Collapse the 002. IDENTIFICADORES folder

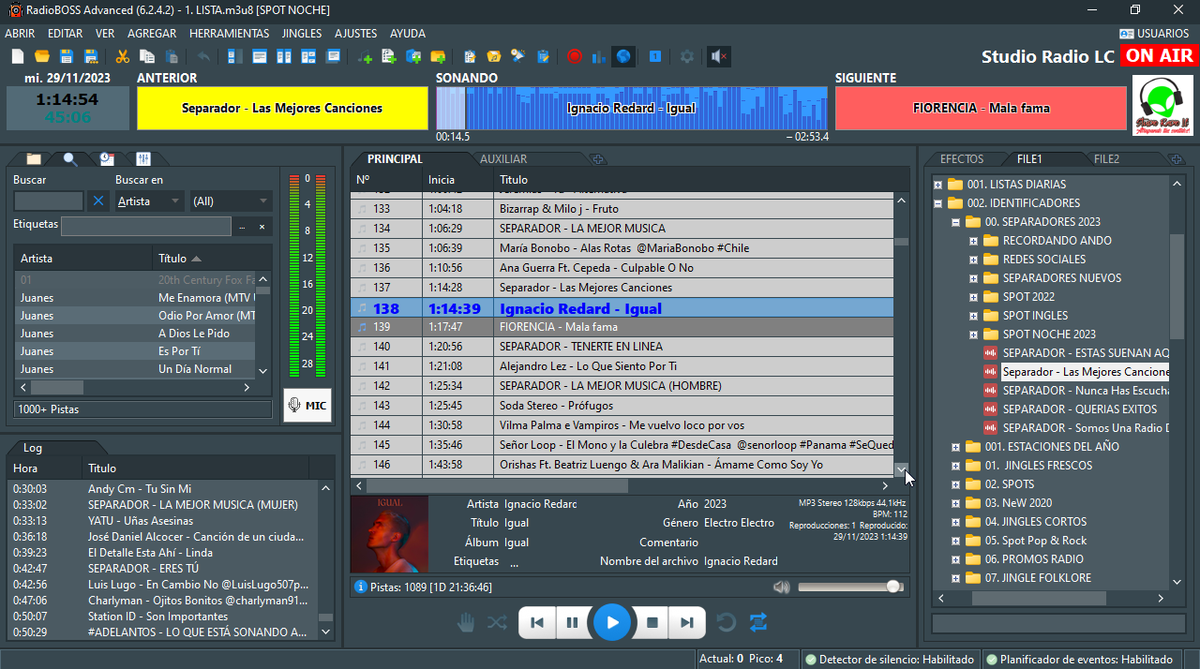point(938,203)
